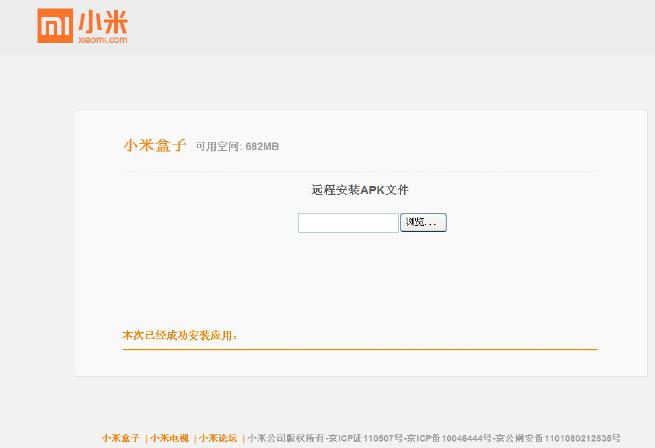This screenshot has width=655, height=448.
Task: Focus the APK file path input field
Action: coord(348,223)
